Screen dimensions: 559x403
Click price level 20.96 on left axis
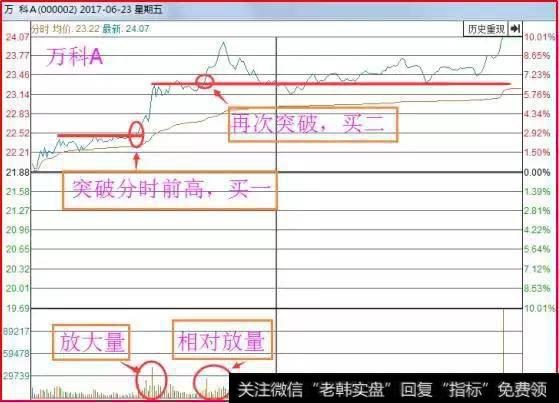pyautogui.click(x=17, y=230)
